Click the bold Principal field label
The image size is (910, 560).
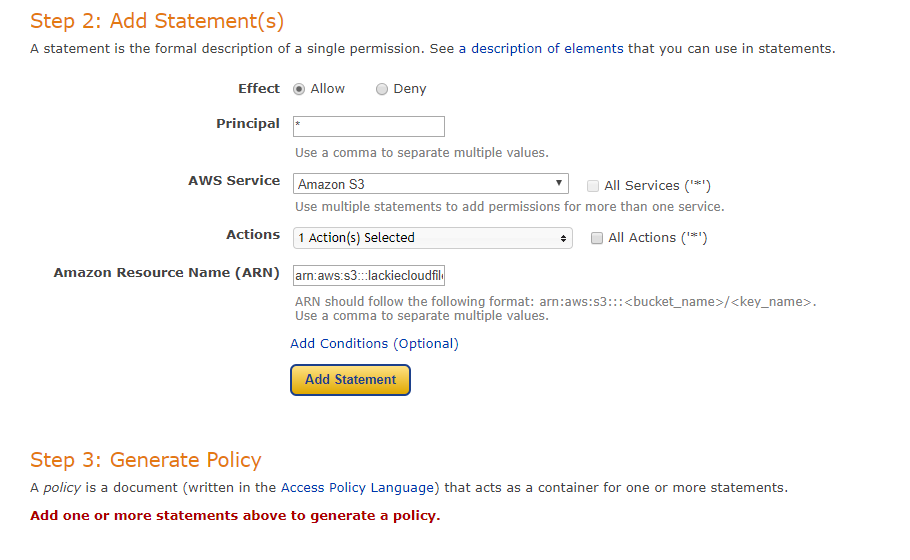click(x=248, y=124)
